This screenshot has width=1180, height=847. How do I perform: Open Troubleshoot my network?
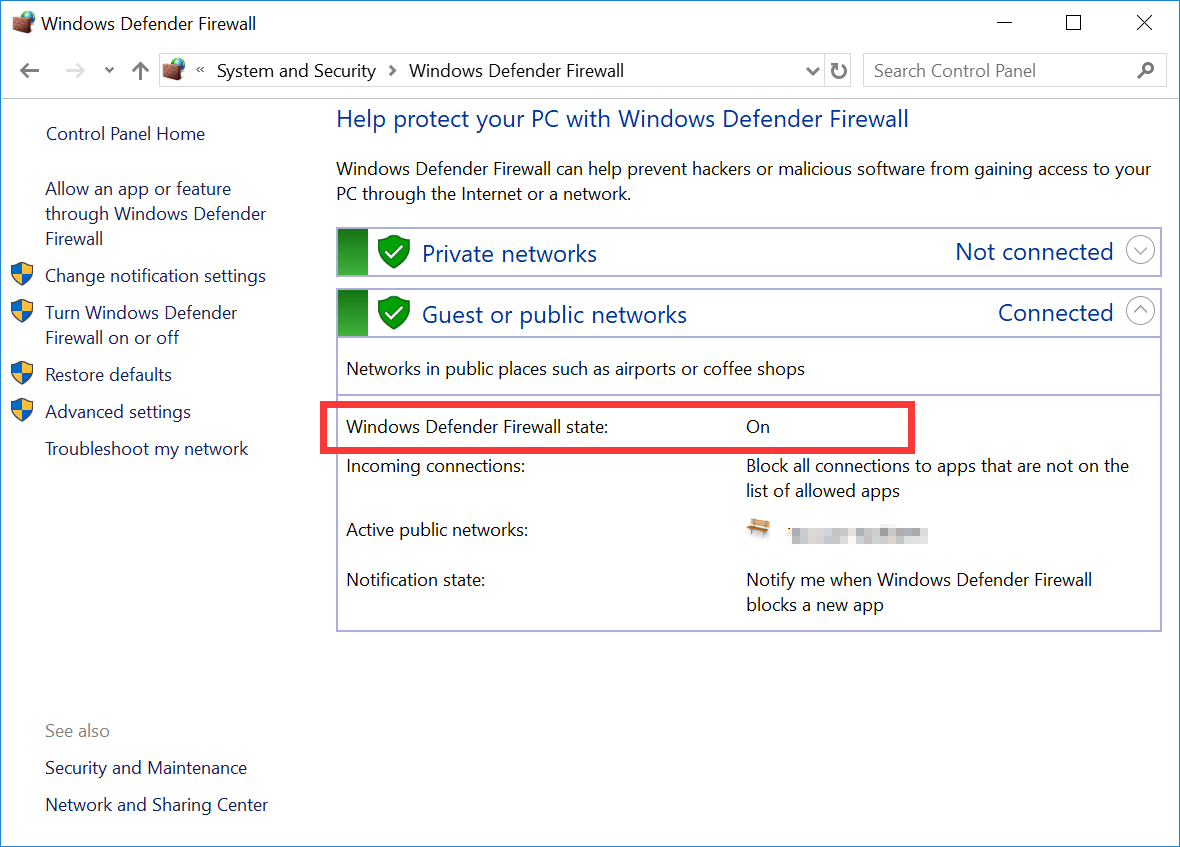point(146,448)
